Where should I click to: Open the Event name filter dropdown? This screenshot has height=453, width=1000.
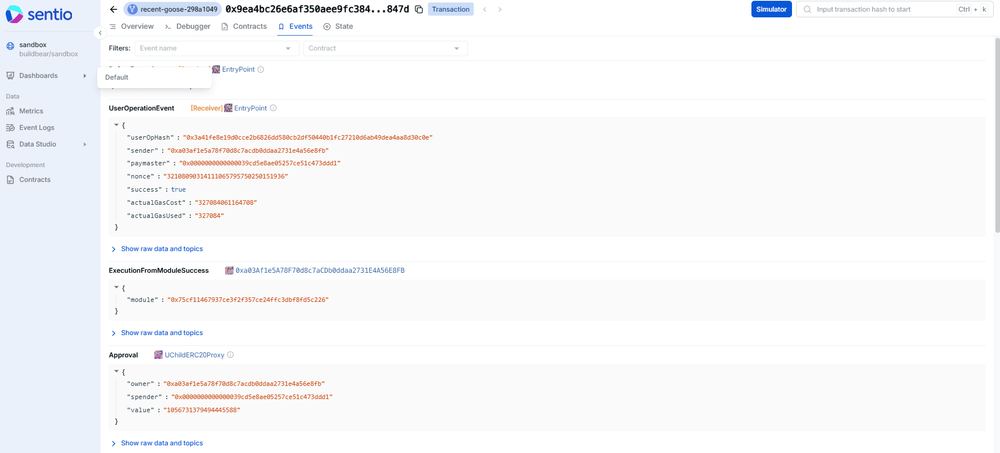pos(216,48)
